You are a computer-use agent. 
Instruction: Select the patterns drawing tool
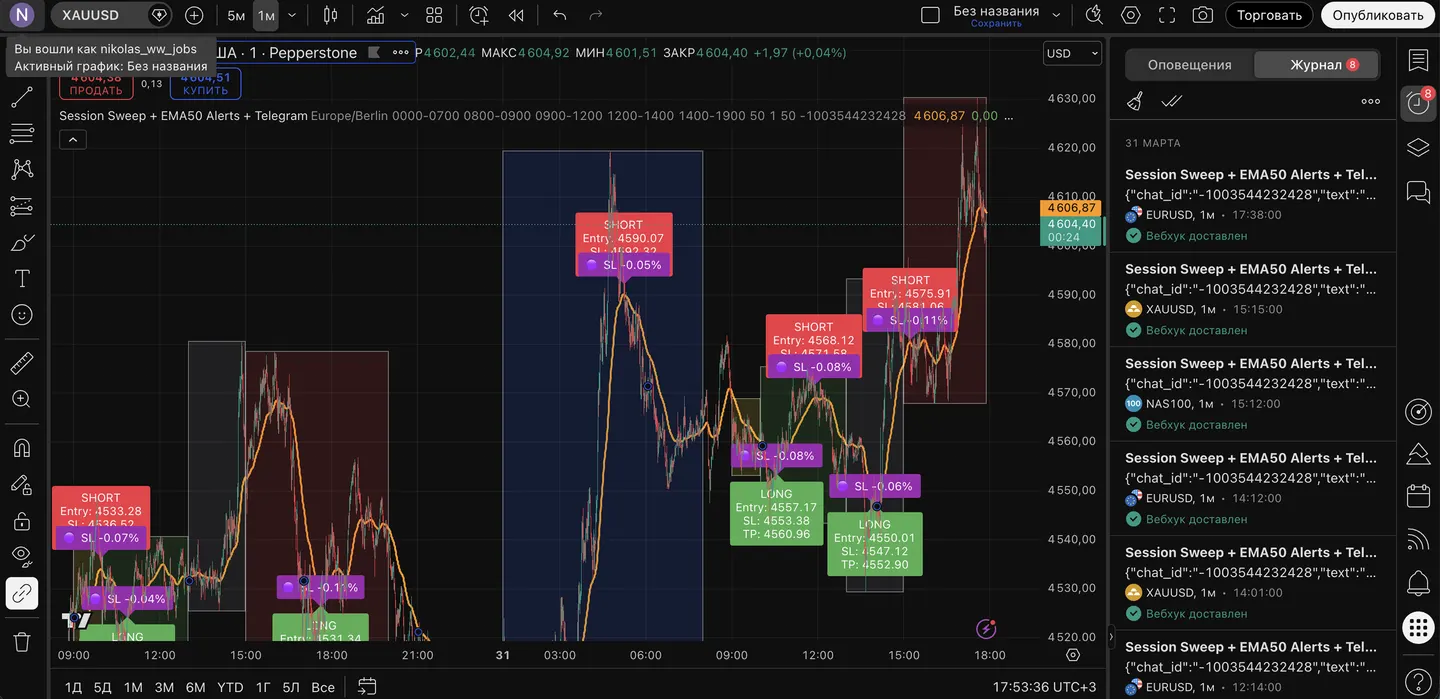pos(21,169)
